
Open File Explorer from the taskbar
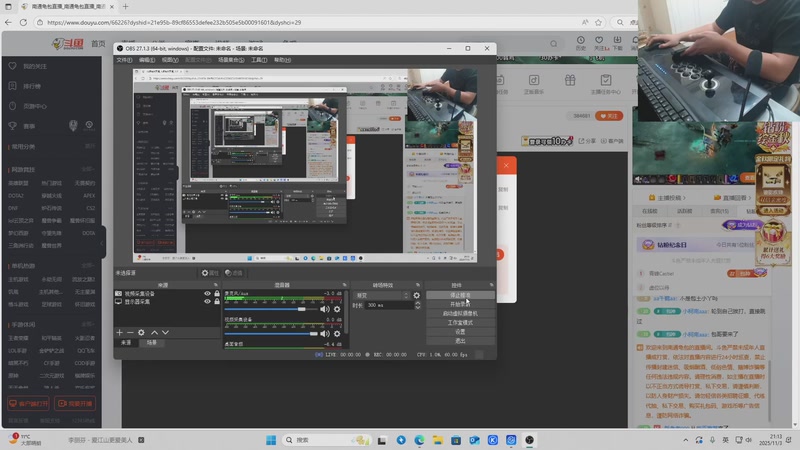(x=437, y=440)
